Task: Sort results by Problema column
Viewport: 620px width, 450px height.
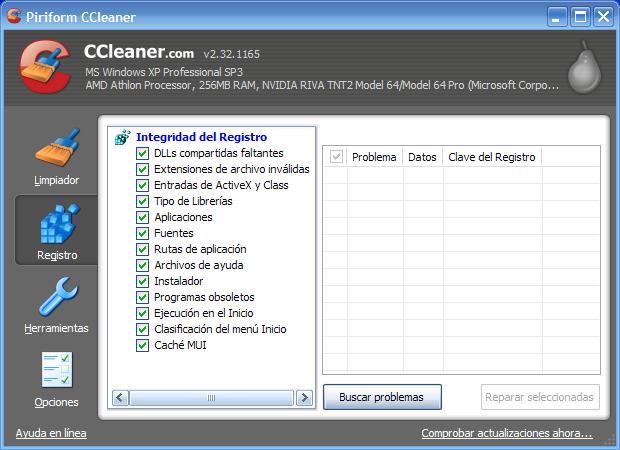Action: click(x=375, y=157)
